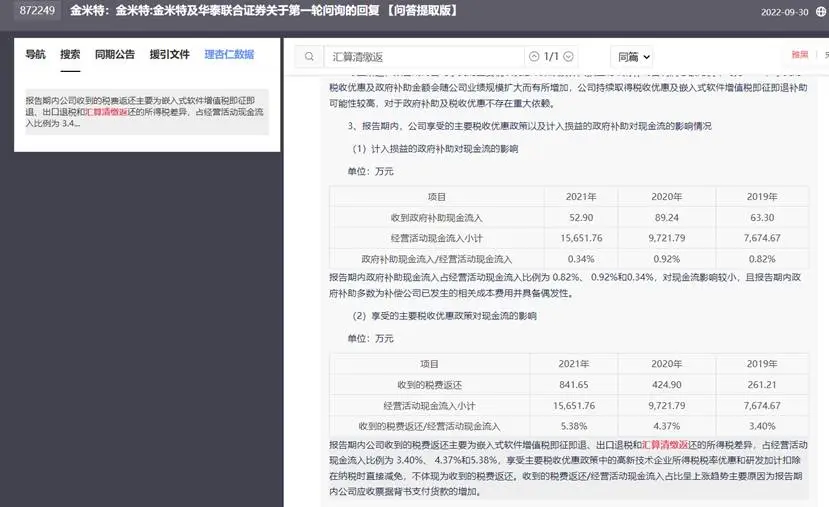Go to previous search match arrow

[534, 57]
